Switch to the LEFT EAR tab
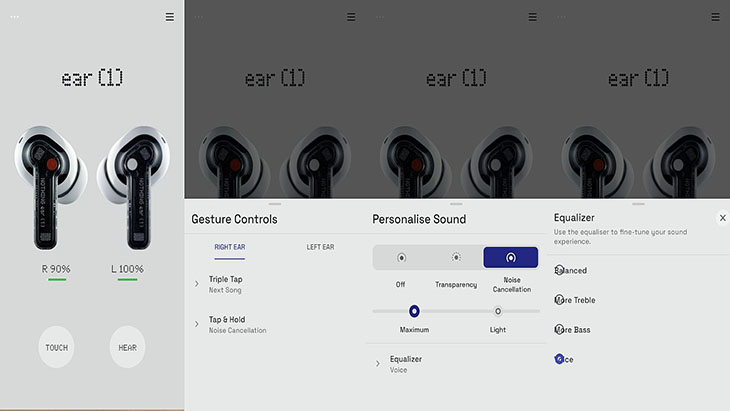 pyautogui.click(x=320, y=247)
